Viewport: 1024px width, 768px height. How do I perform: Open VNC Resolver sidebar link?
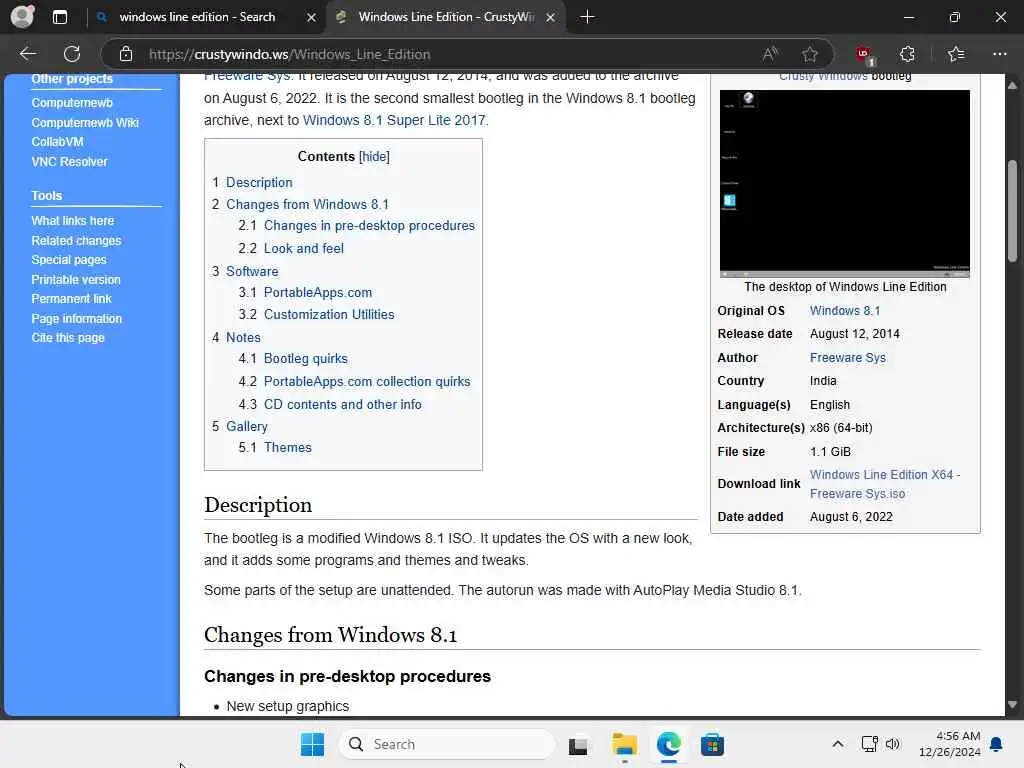coord(69,161)
